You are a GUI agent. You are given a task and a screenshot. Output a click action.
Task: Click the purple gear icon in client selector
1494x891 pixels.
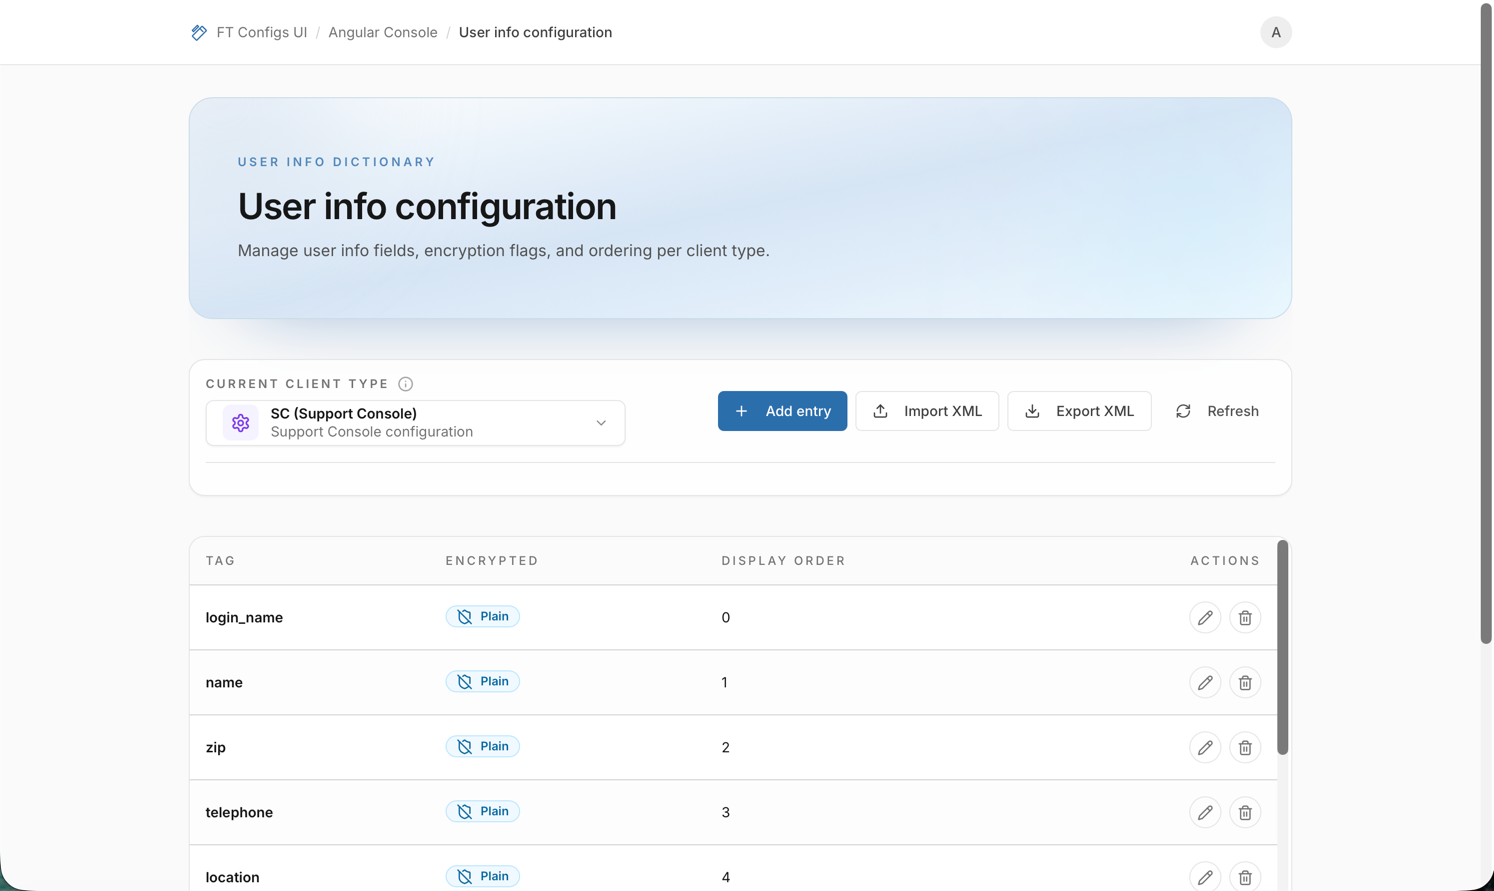(240, 423)
